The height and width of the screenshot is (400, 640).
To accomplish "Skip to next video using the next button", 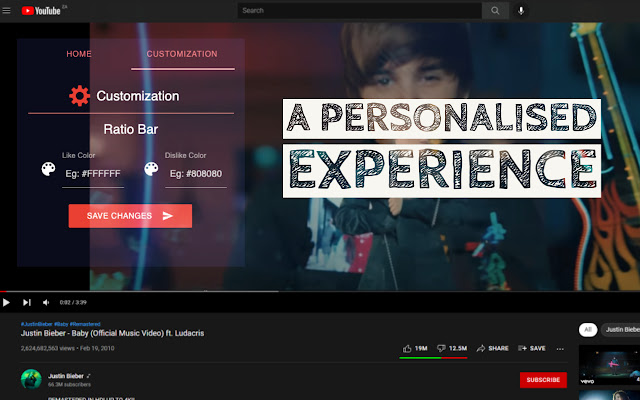I will click(27, 302).
